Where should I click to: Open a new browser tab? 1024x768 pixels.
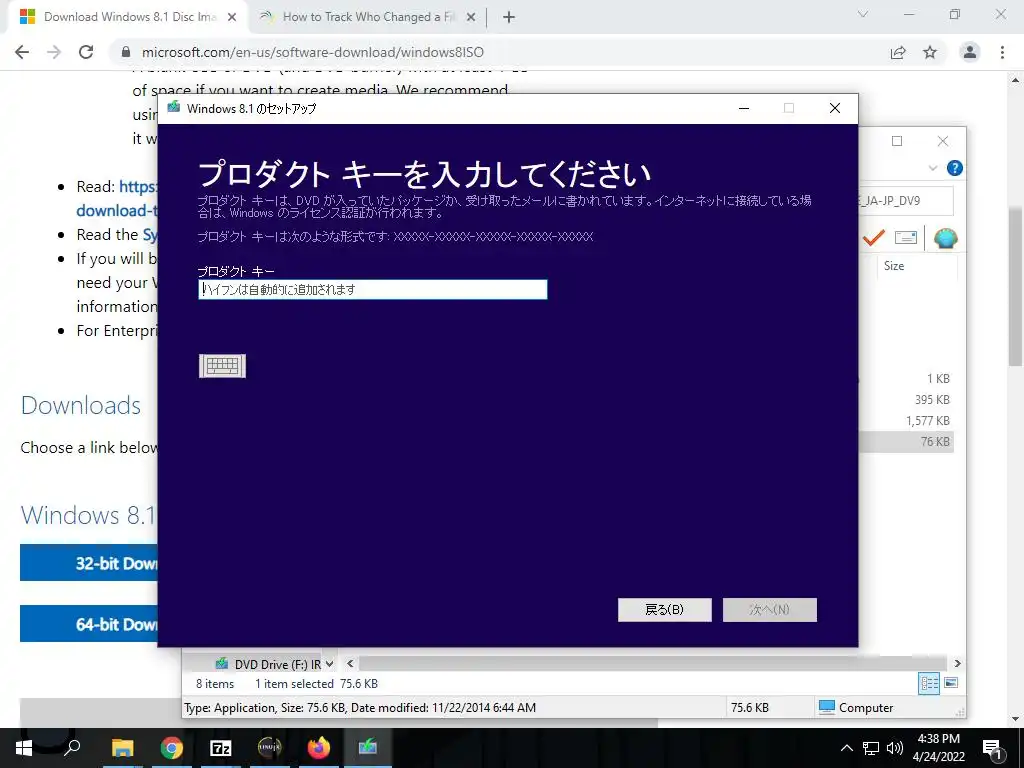point(509,18)
